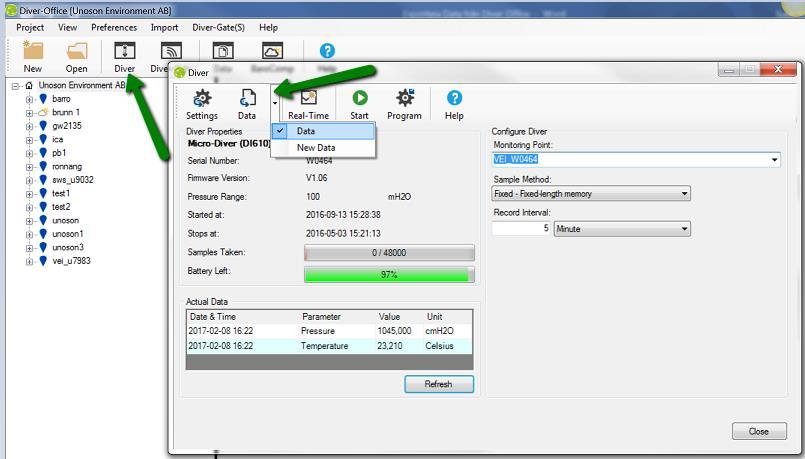
Task: Expand the gw2135 tree node
Action: tap(29, 126)
